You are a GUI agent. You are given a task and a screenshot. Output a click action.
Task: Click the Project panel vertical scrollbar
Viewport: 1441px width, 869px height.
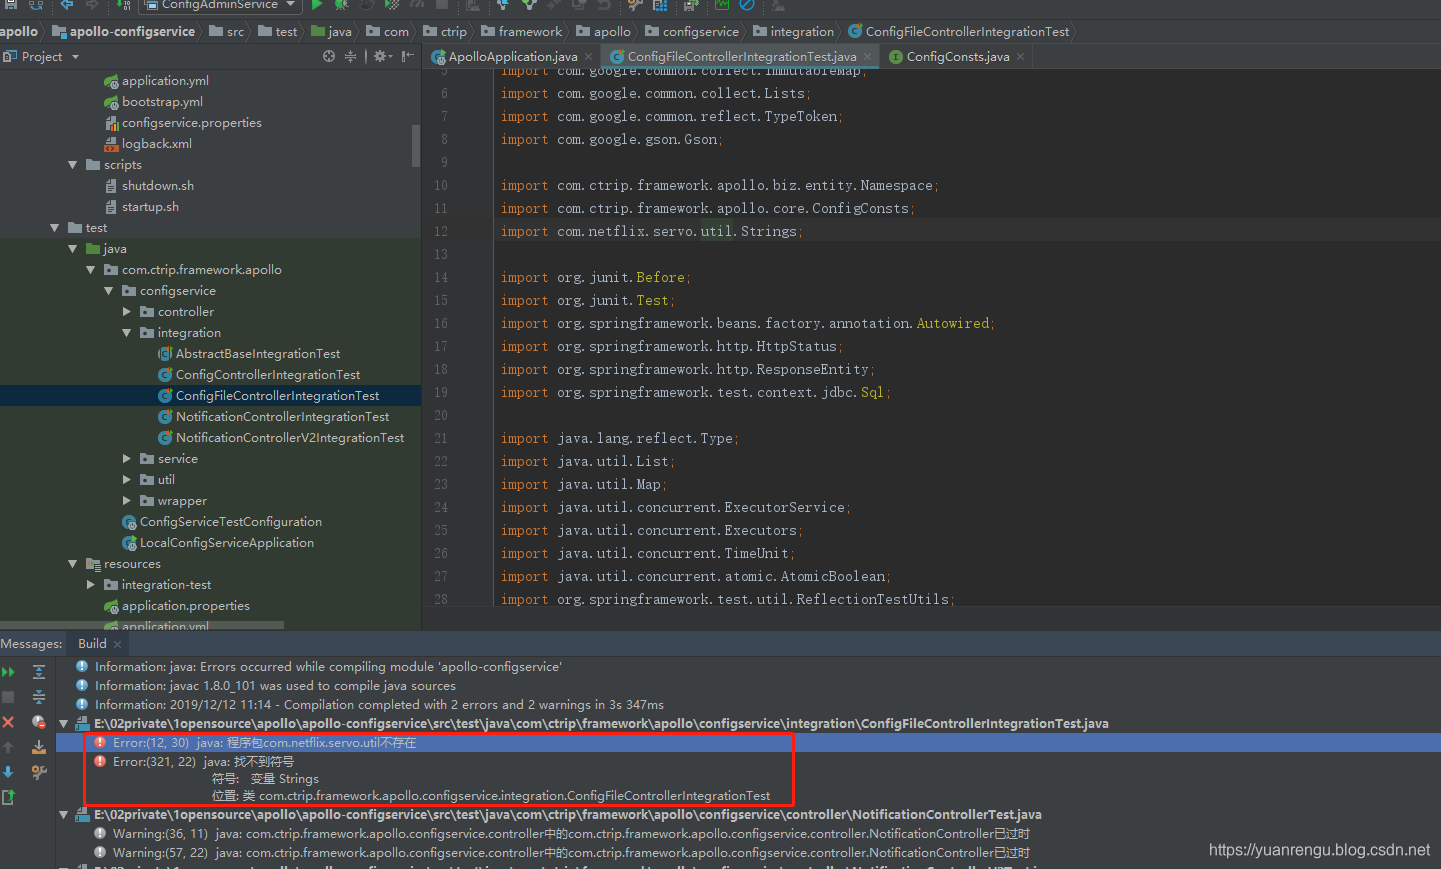pos(416,146)
